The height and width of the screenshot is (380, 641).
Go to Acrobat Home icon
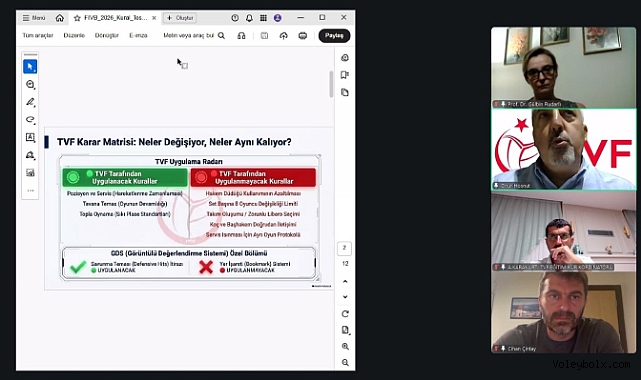60,18
